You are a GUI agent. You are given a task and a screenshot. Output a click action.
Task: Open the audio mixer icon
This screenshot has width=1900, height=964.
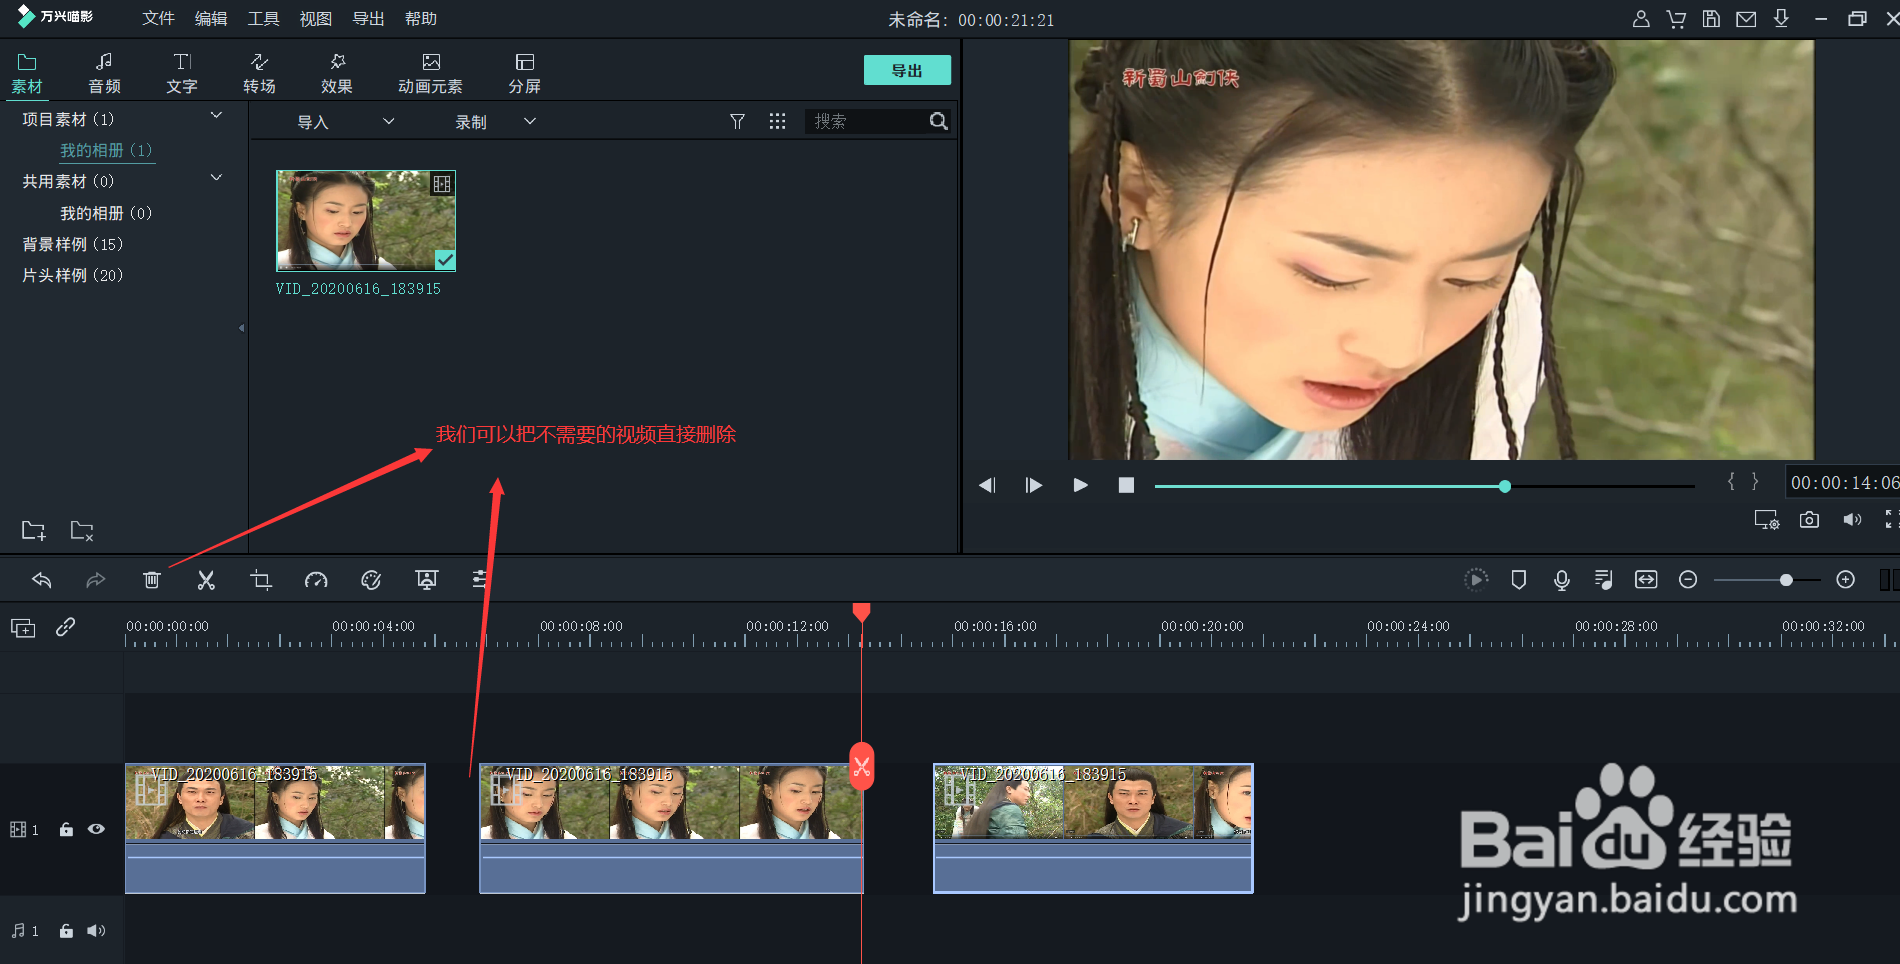pos(1603,580)
